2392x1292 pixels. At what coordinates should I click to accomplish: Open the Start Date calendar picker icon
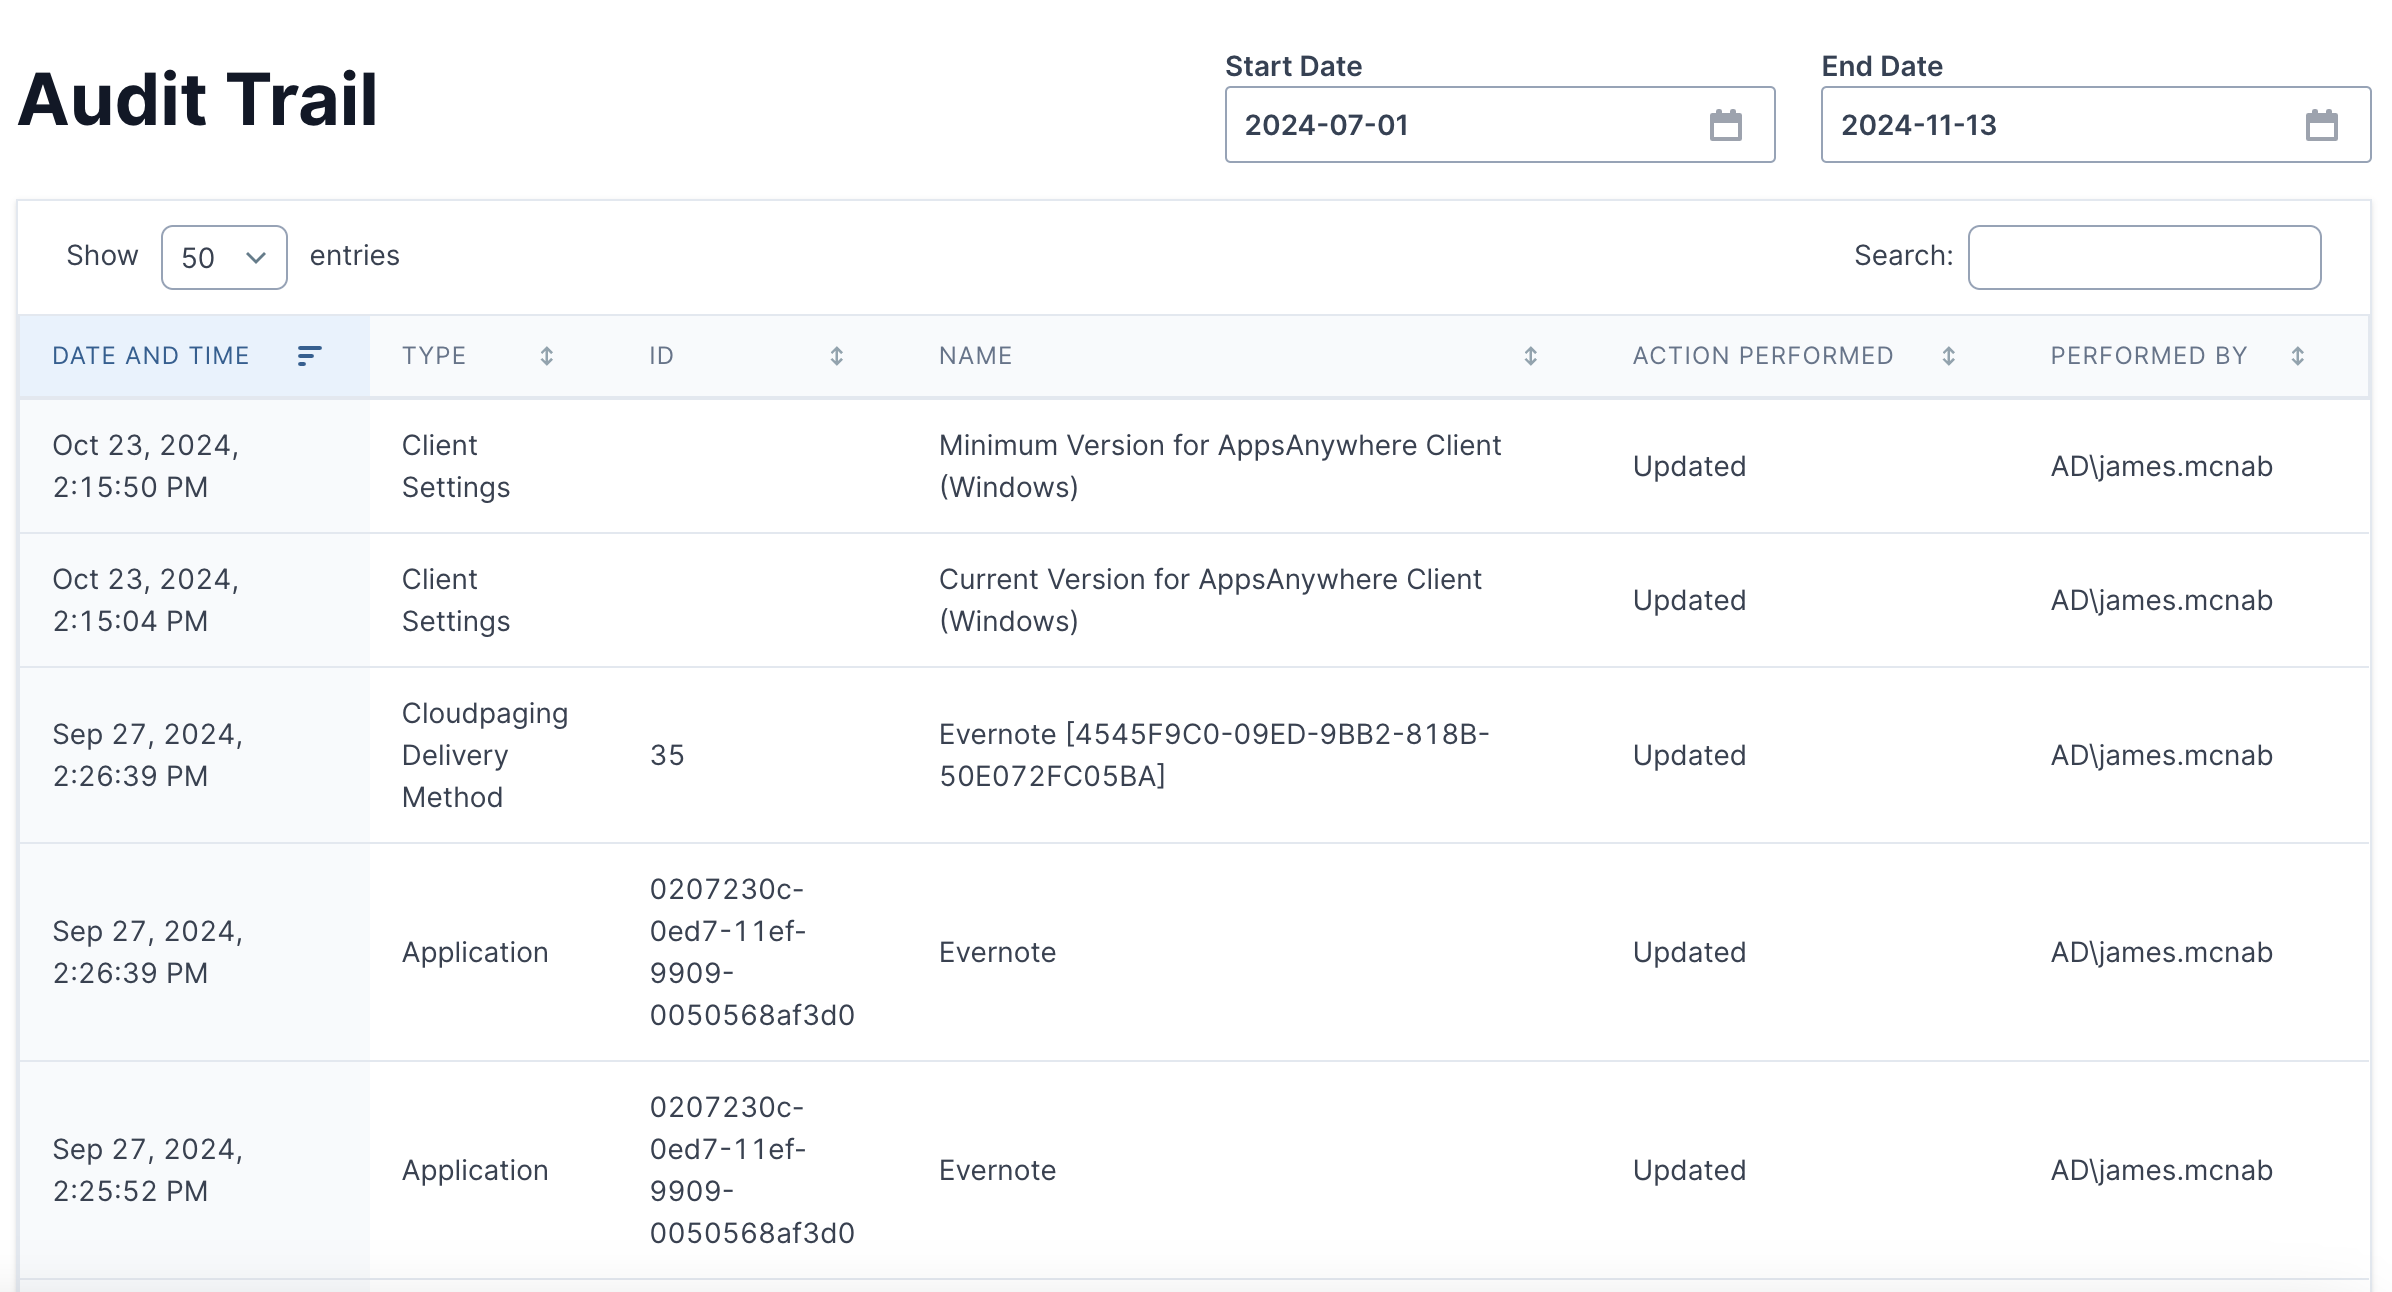[x=1725, y=125]
